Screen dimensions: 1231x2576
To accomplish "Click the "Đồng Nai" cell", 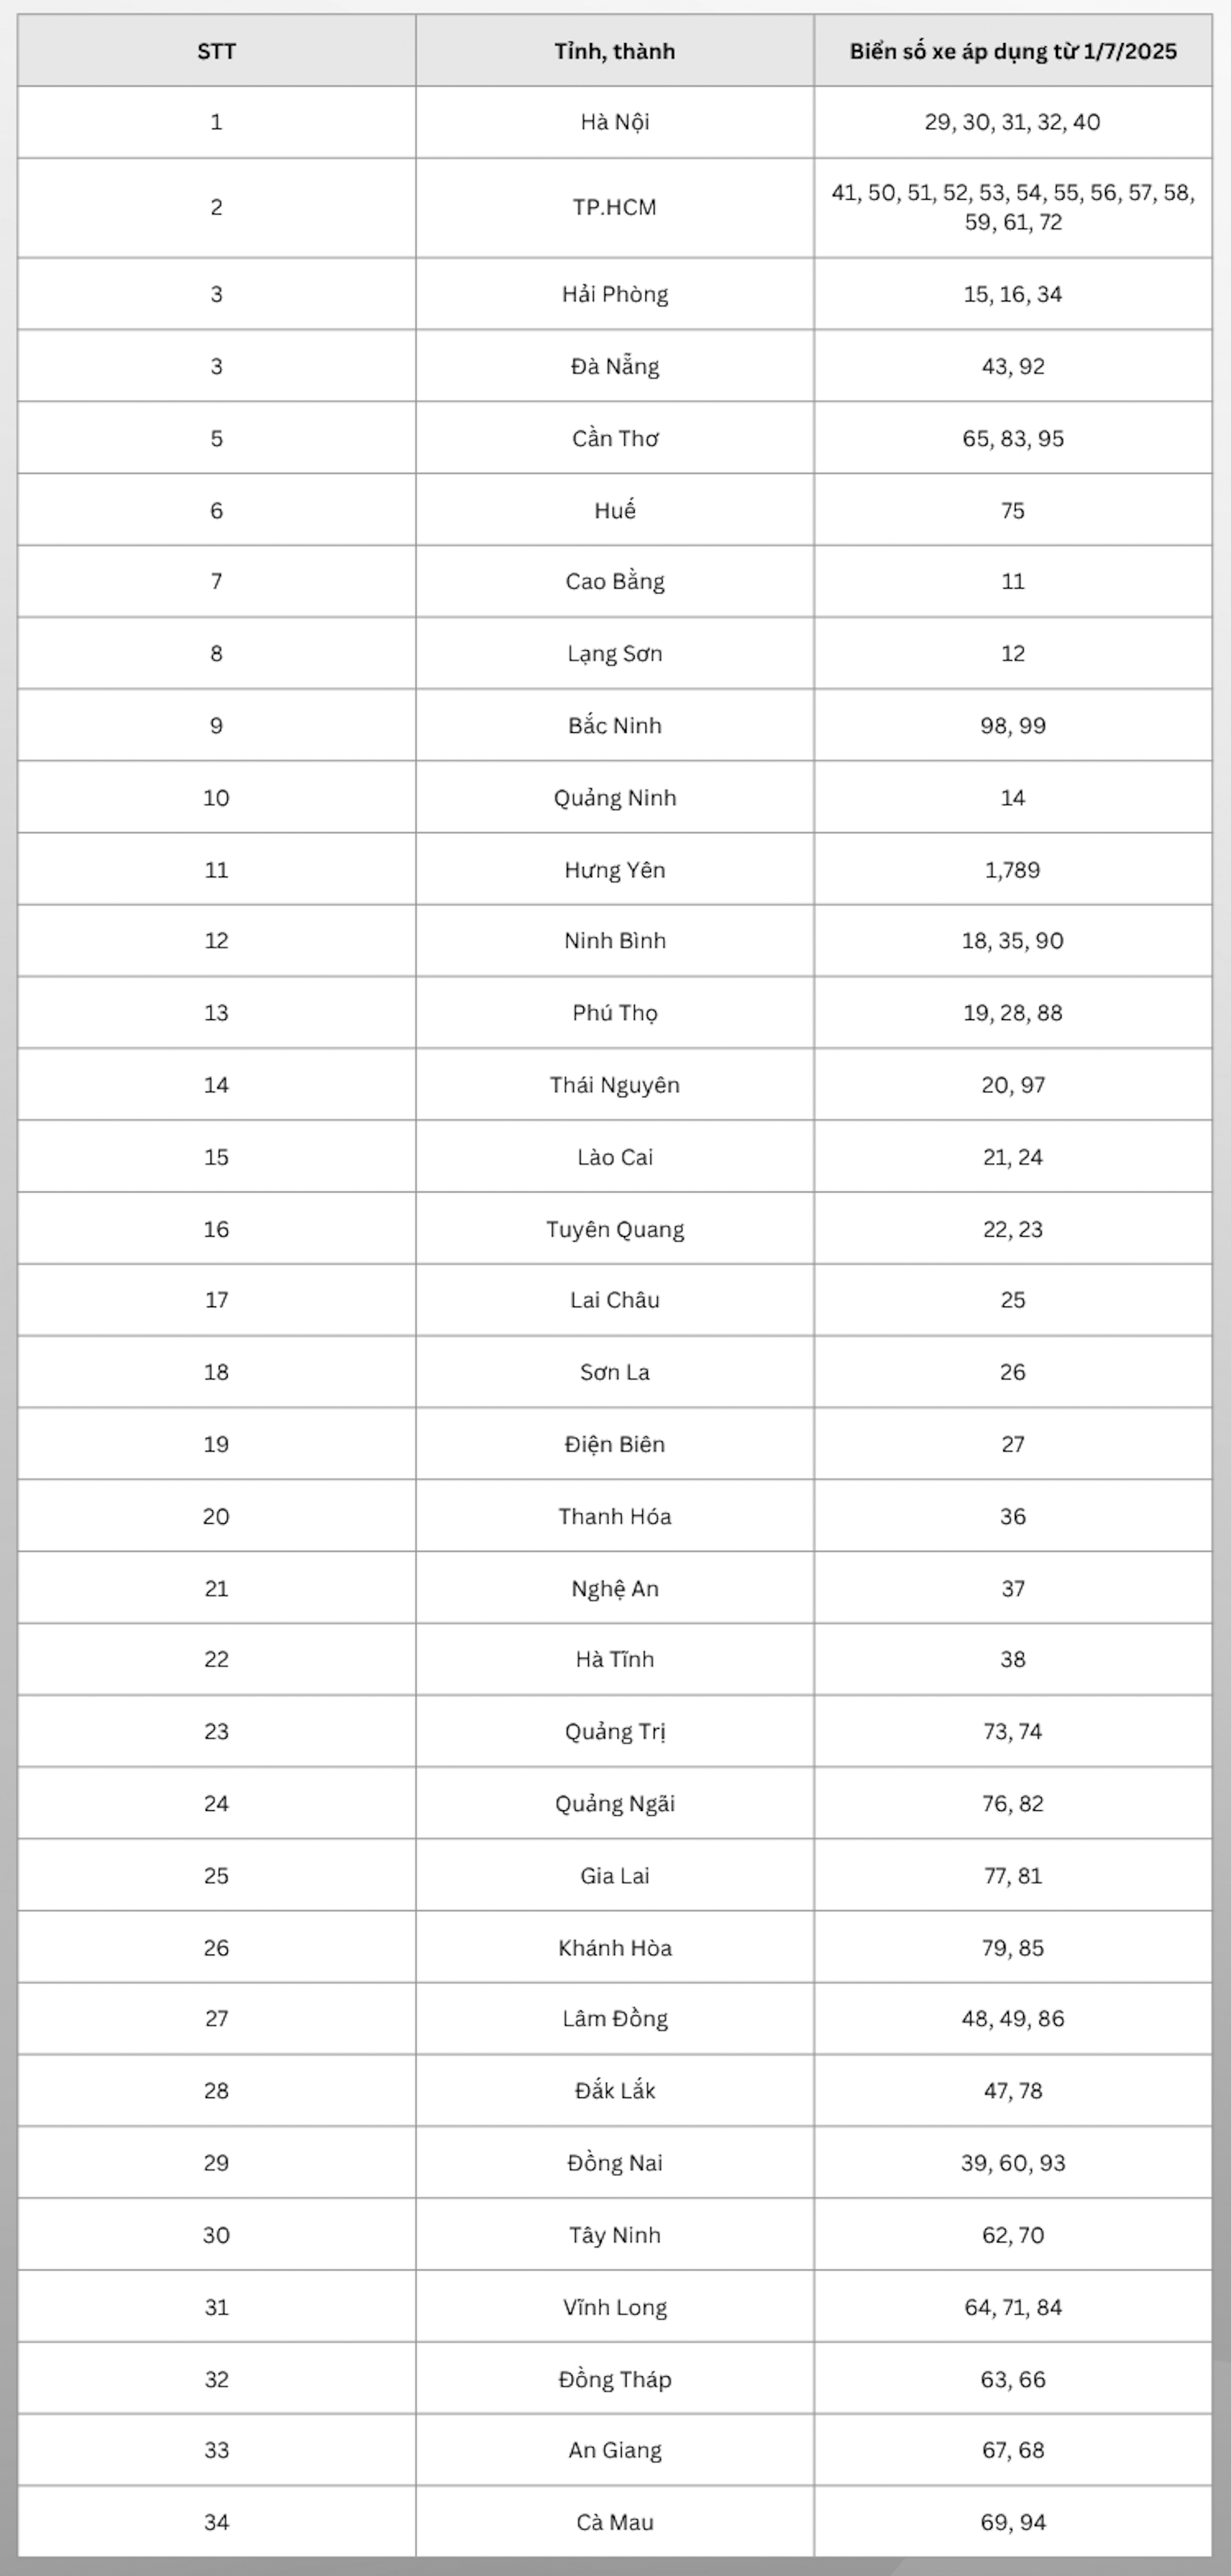I will [x=614, y=2162].
